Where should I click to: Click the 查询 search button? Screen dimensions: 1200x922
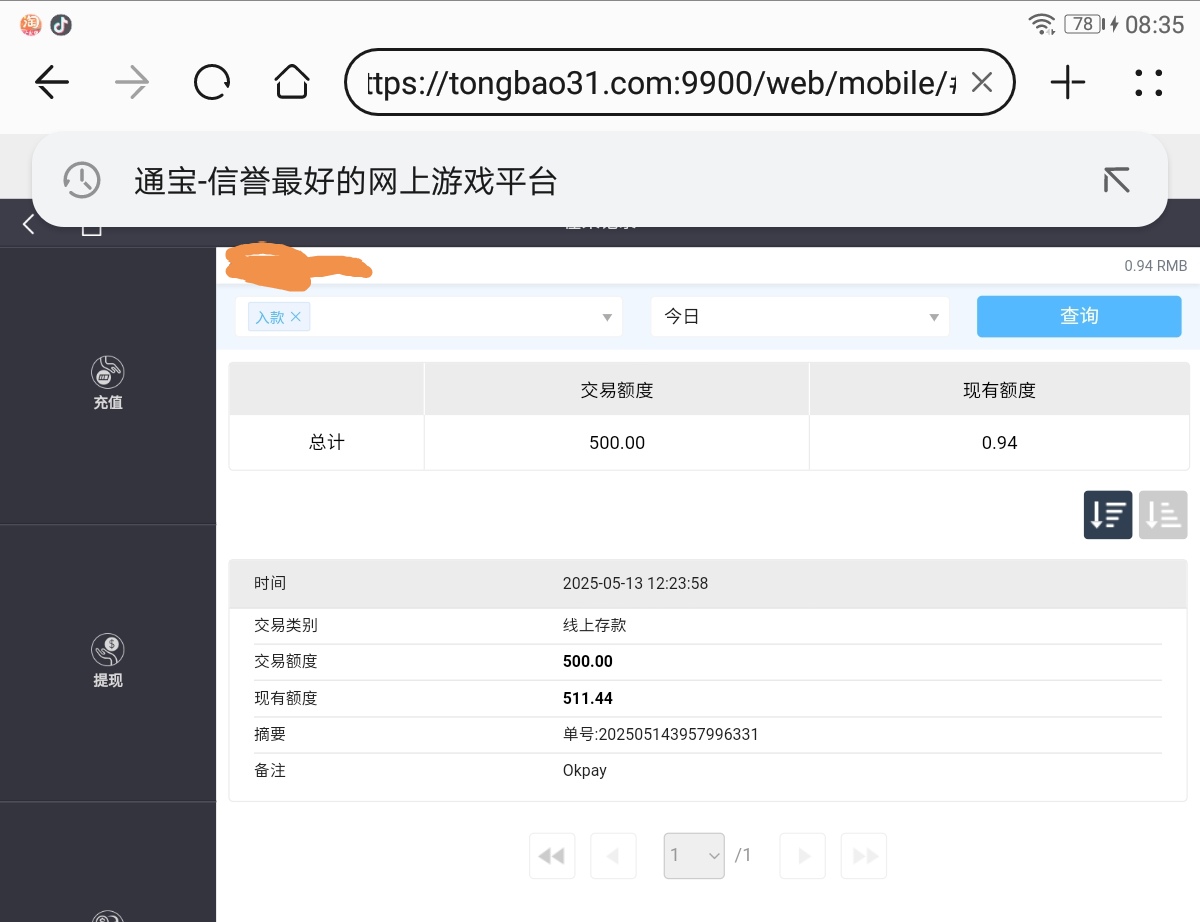click(x=1079, y=316)
